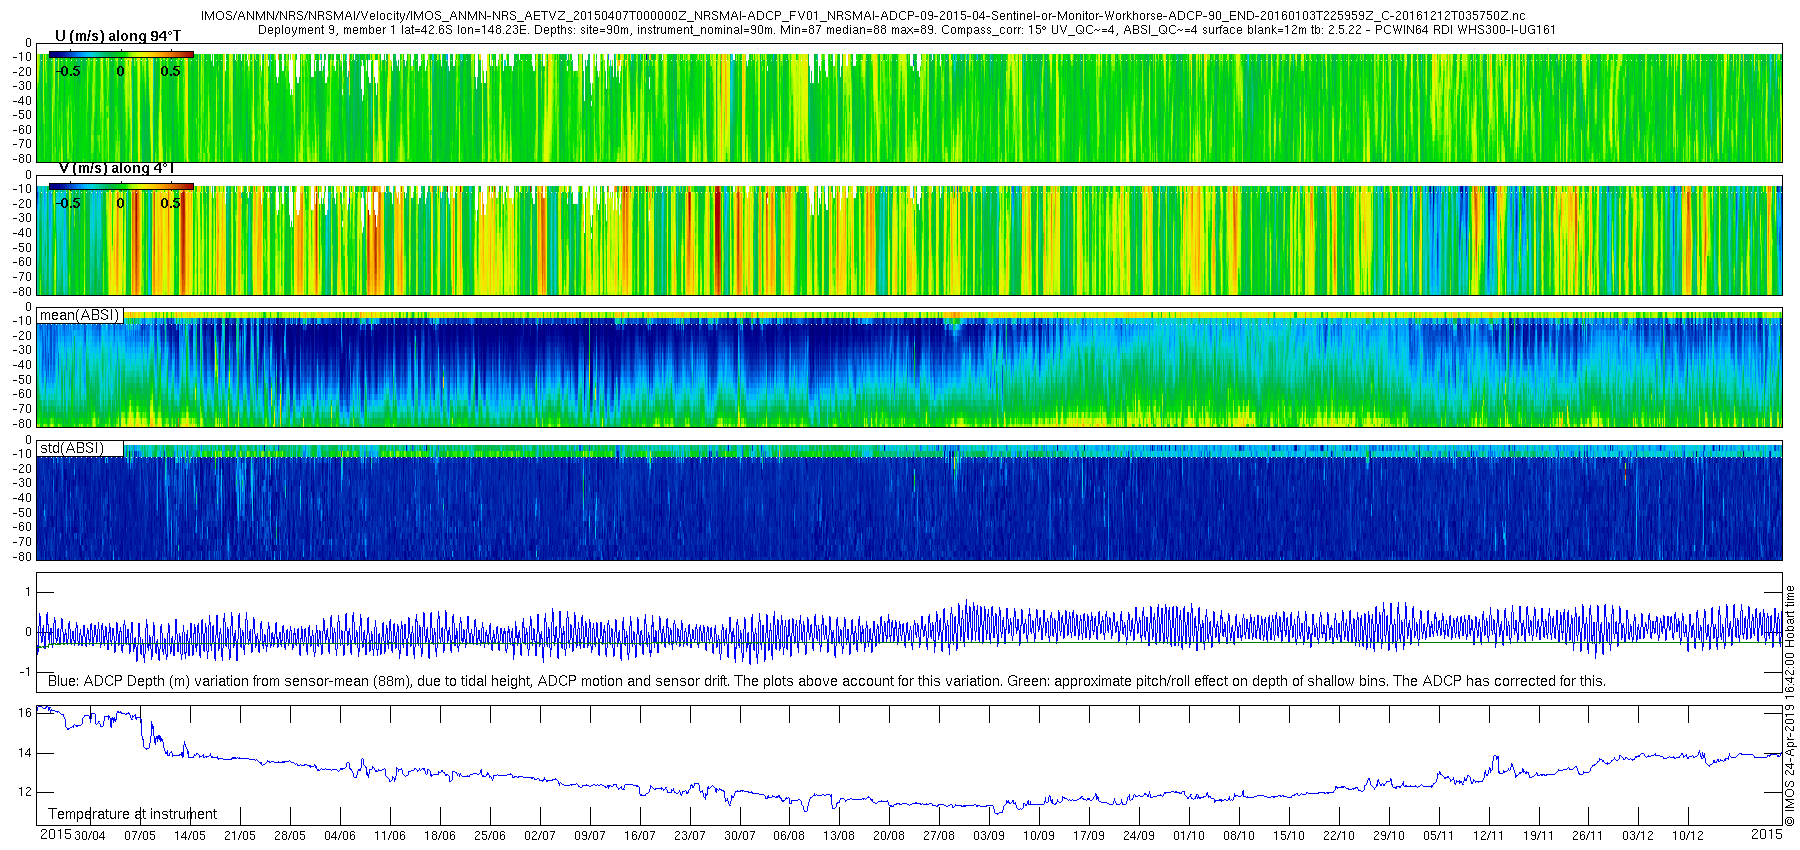Click the 2015 year label at bottom left
Screen dimensions: 1800x850
click(55, 834)
